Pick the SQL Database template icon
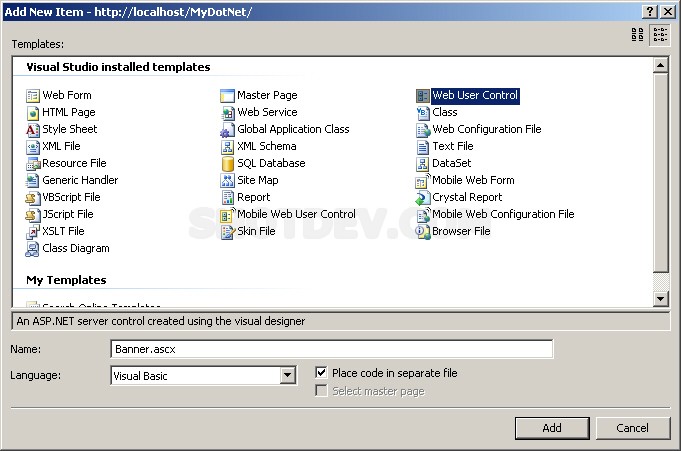681x451 pixels. pyautogui.click(x=228, y=163)
